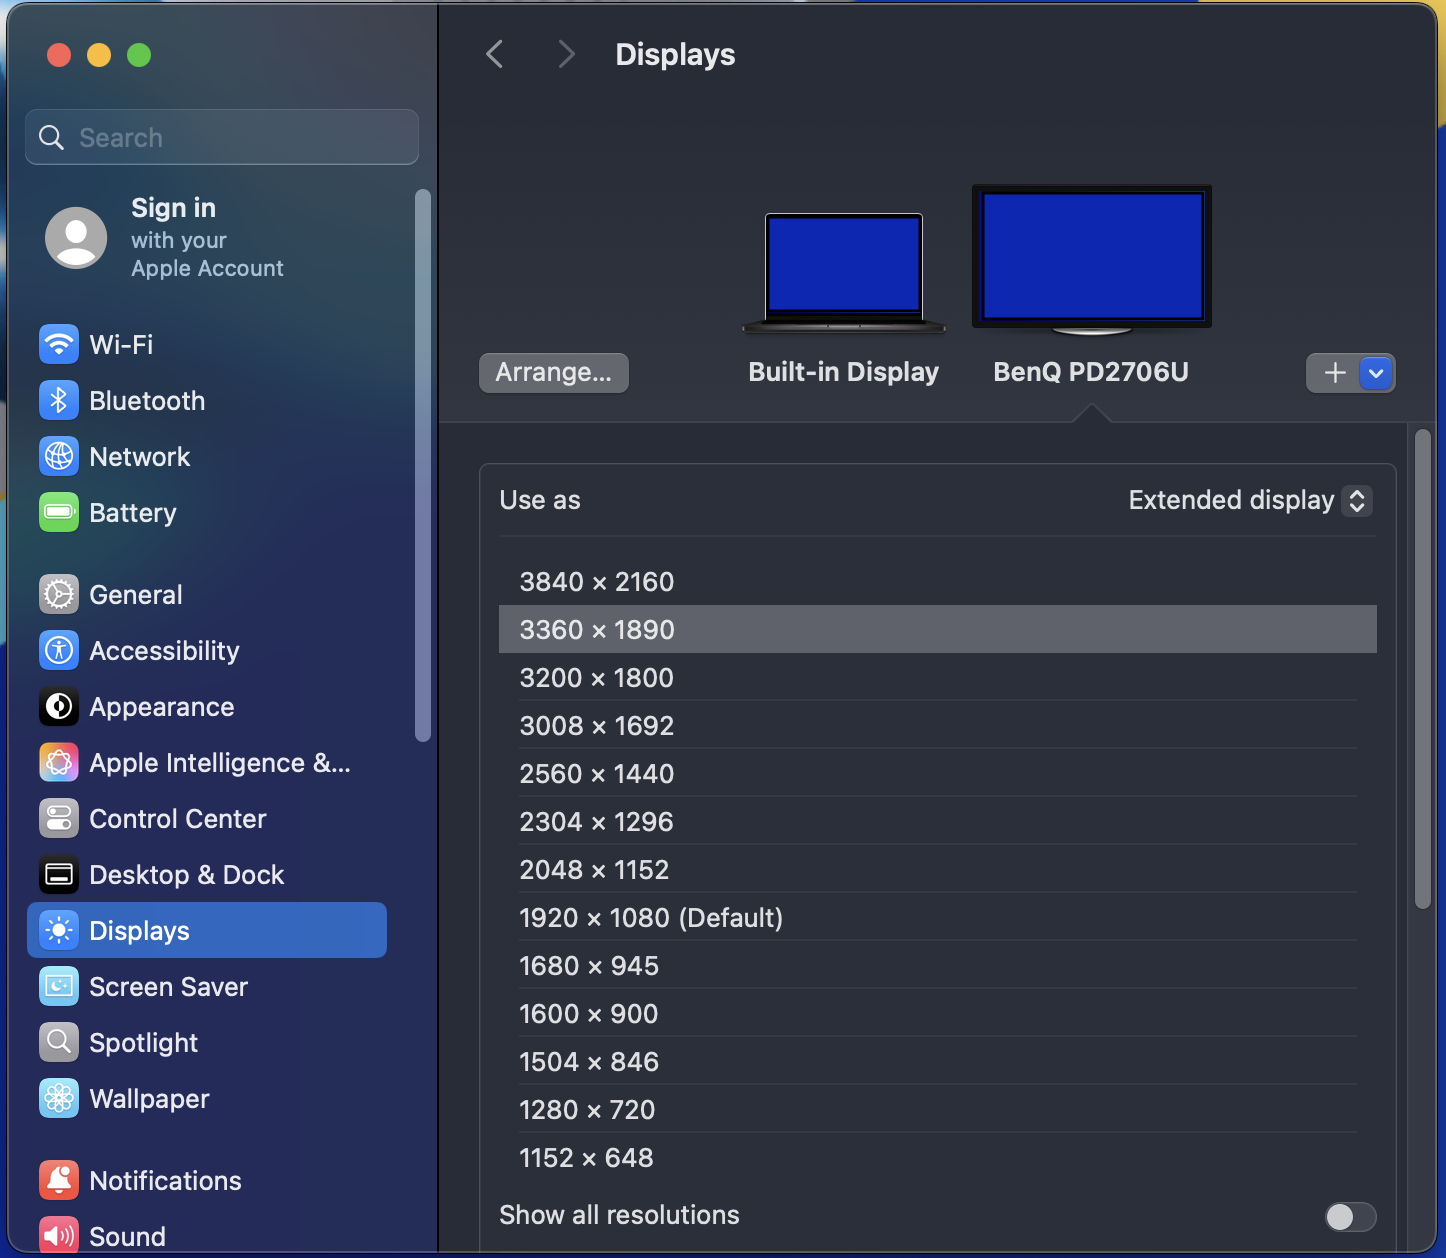Click the resolution pane vertical scrollbar

(x=1423, y=668)
